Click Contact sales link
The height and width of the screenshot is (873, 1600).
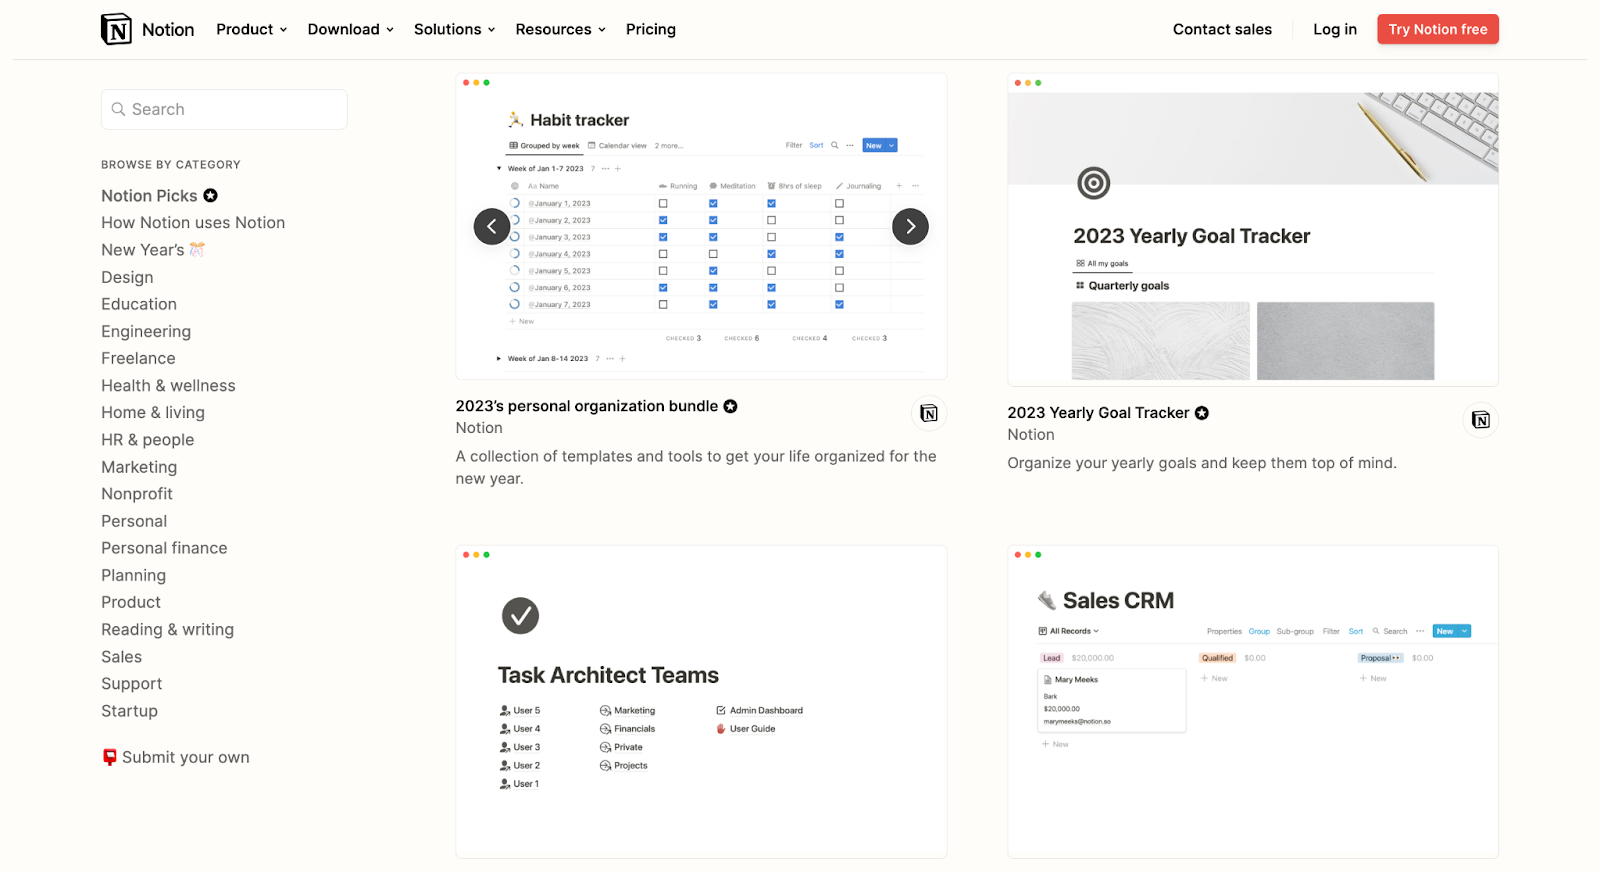[1222, 29]
